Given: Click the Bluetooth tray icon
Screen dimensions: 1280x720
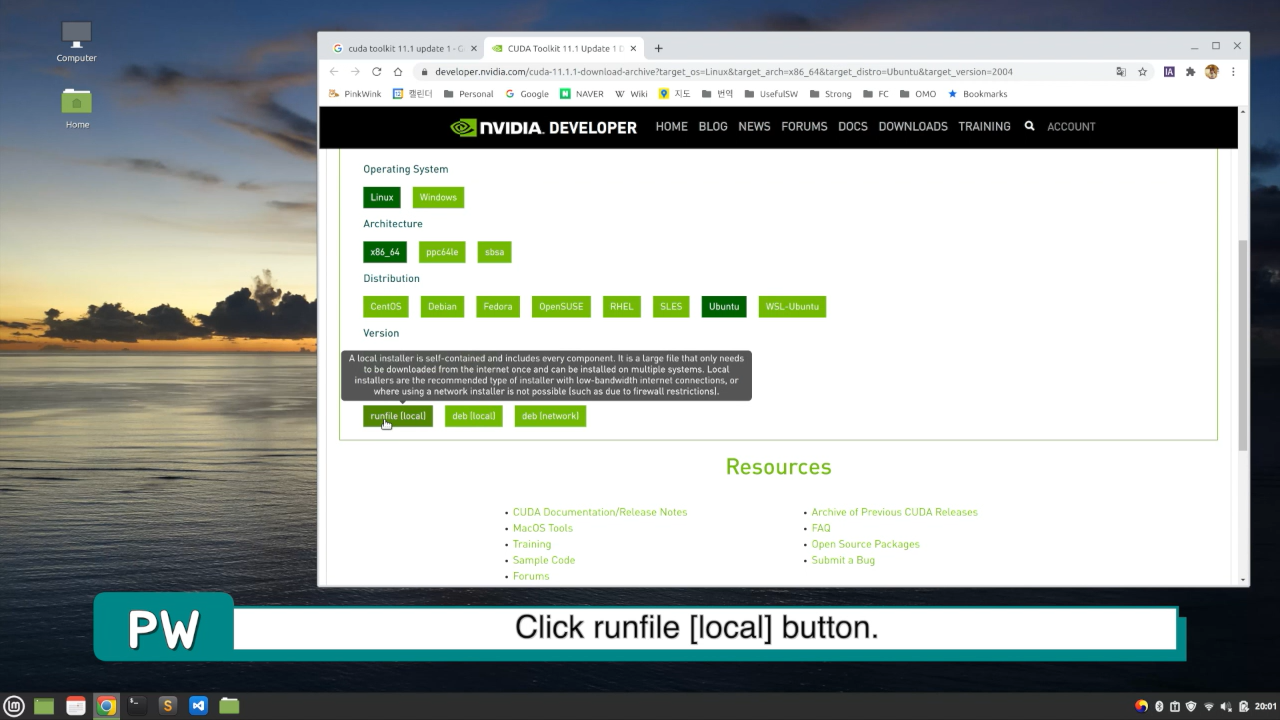Looking at the screenshot, I should [x=1159, y=706].
